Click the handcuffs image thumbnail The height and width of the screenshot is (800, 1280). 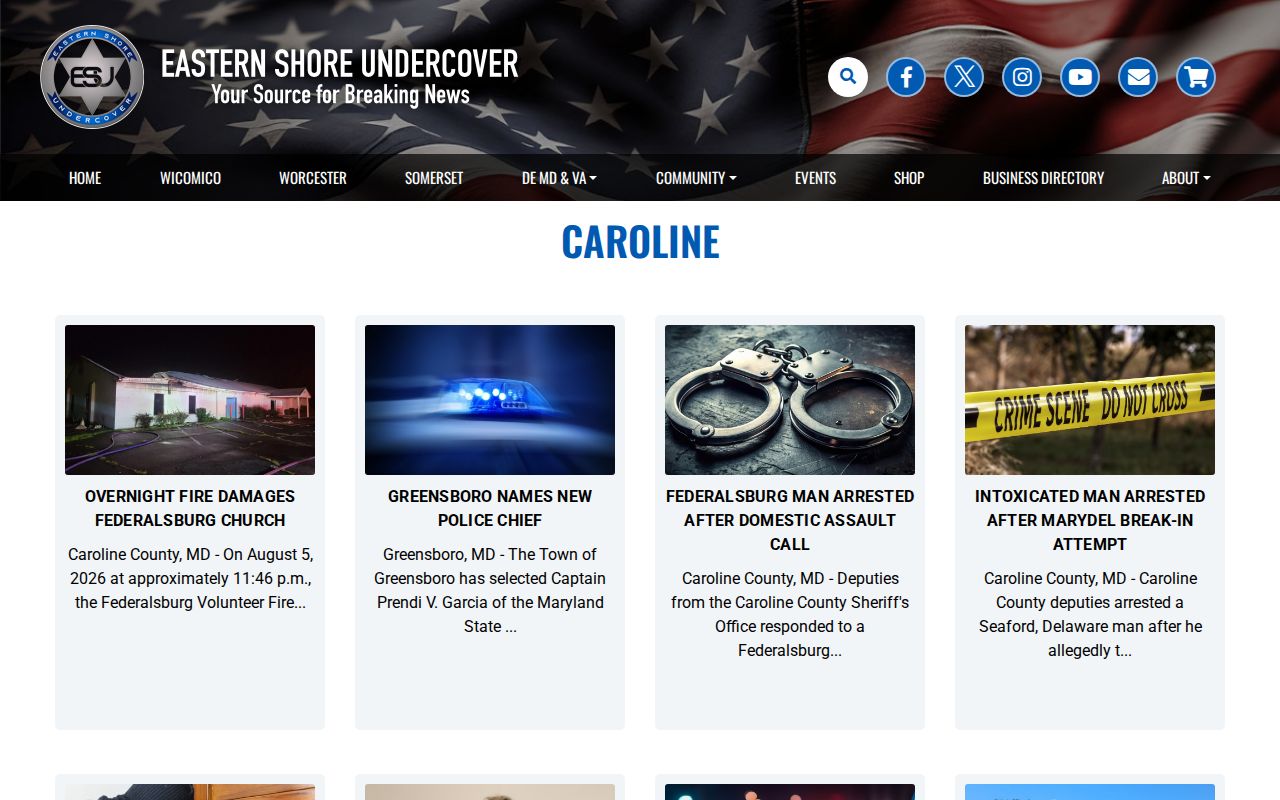pos(790,400)
